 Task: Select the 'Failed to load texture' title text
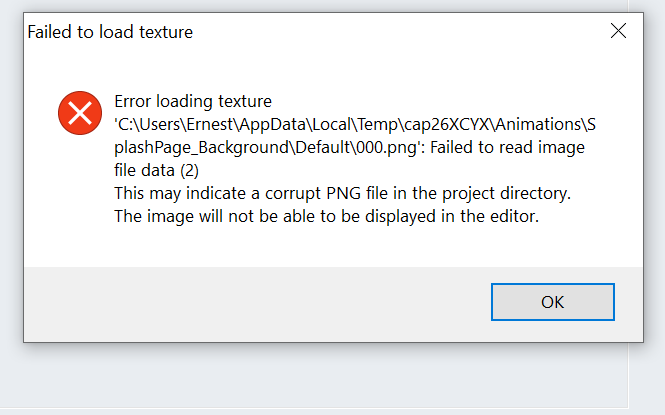point(110,32)
